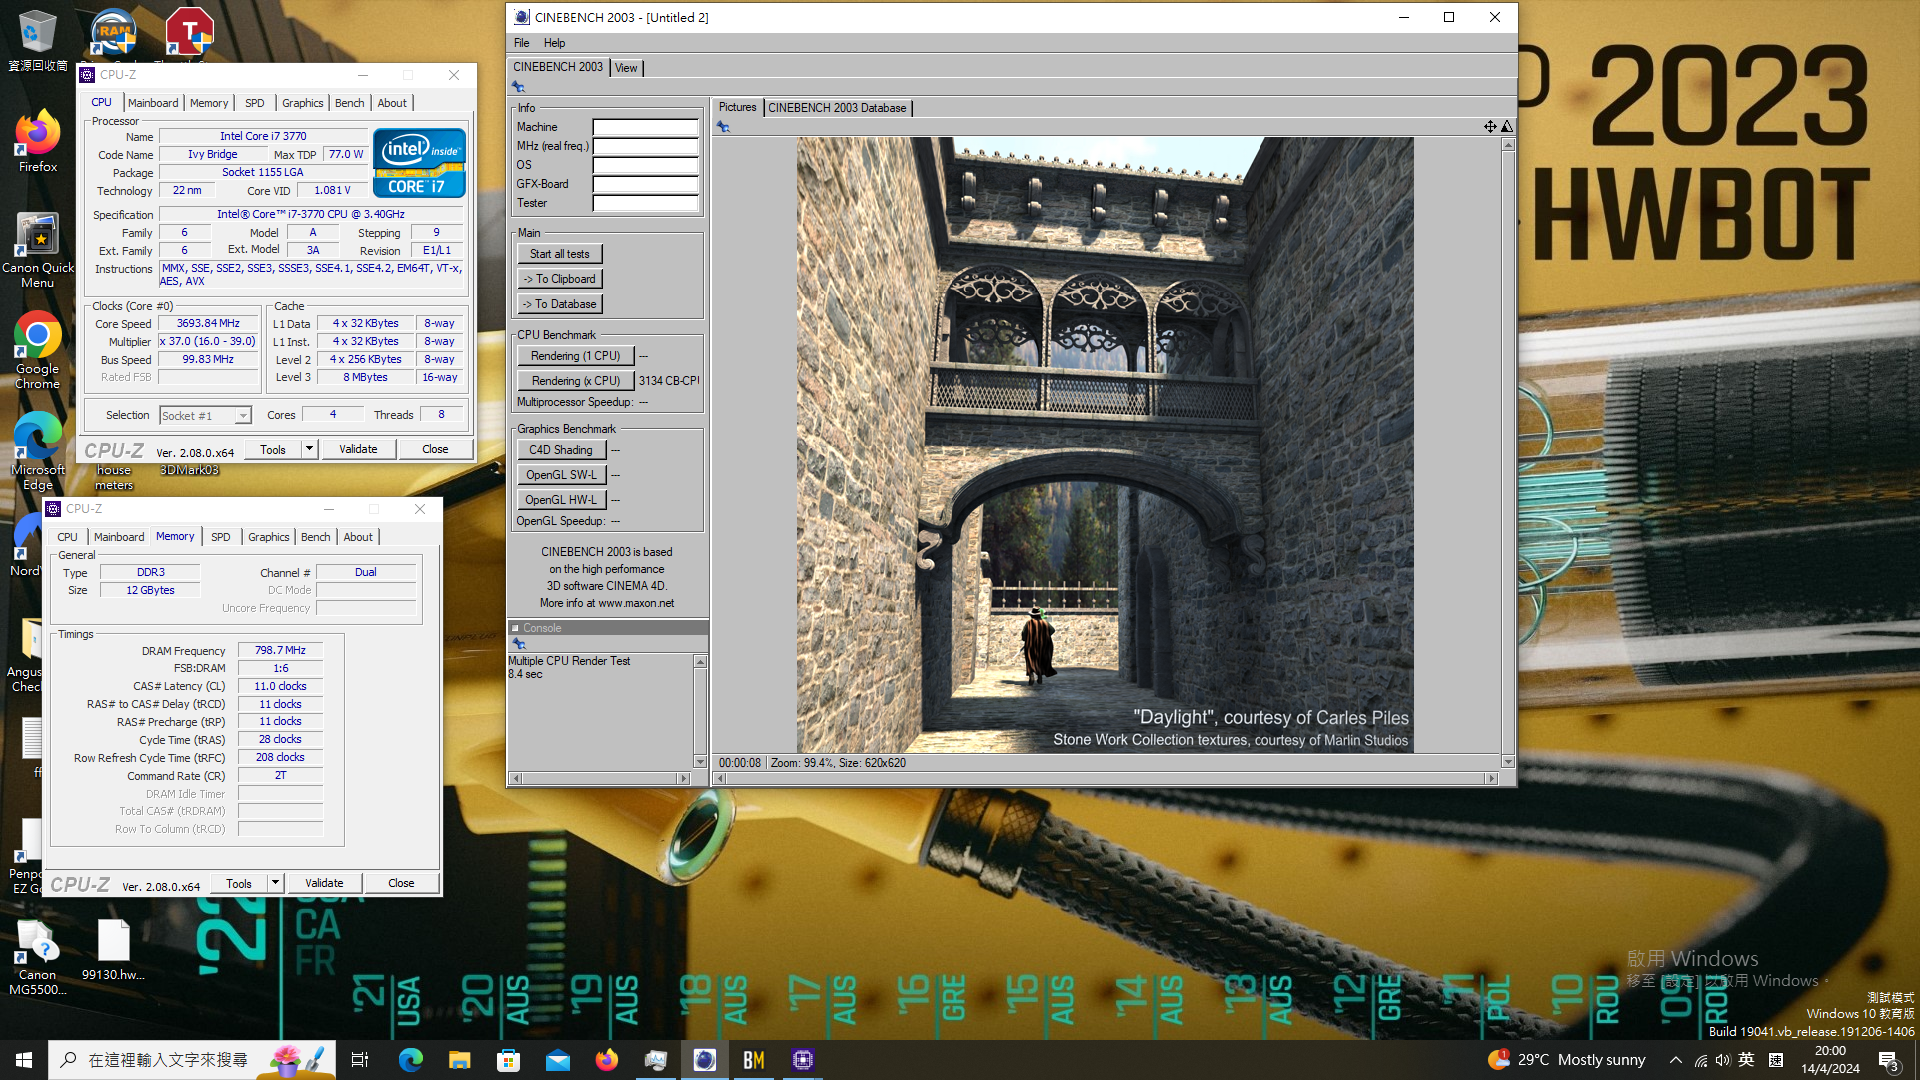Screen dimensions: 1920x1080
Task: Switch to CINEBENCH 2003 Database tab
Action: [x=837, y=108]
